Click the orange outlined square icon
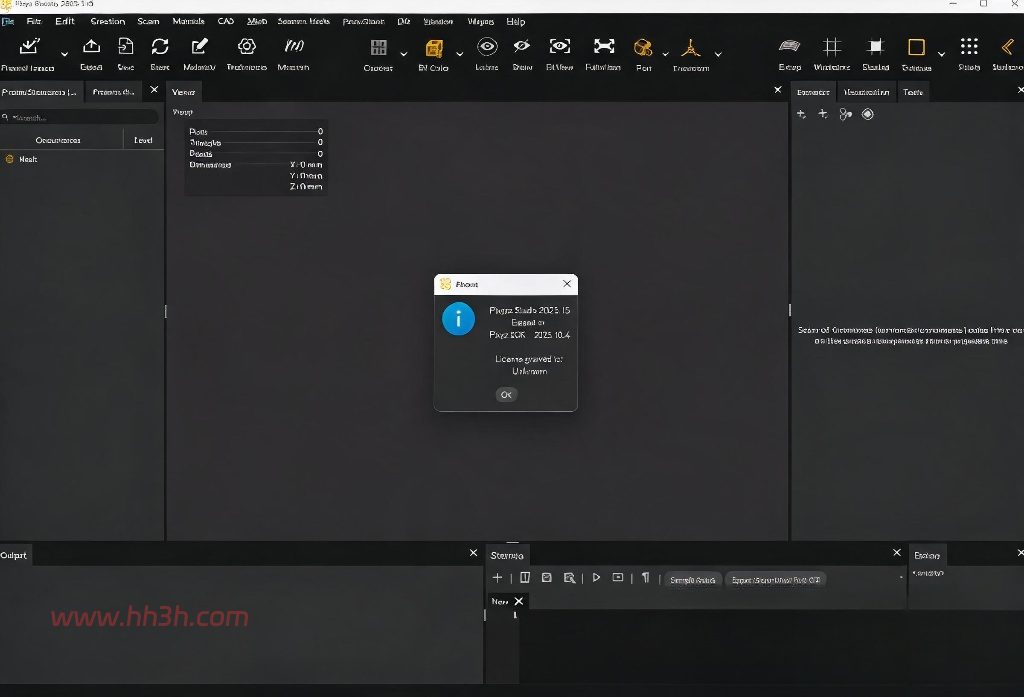 [x=916, y=47]
